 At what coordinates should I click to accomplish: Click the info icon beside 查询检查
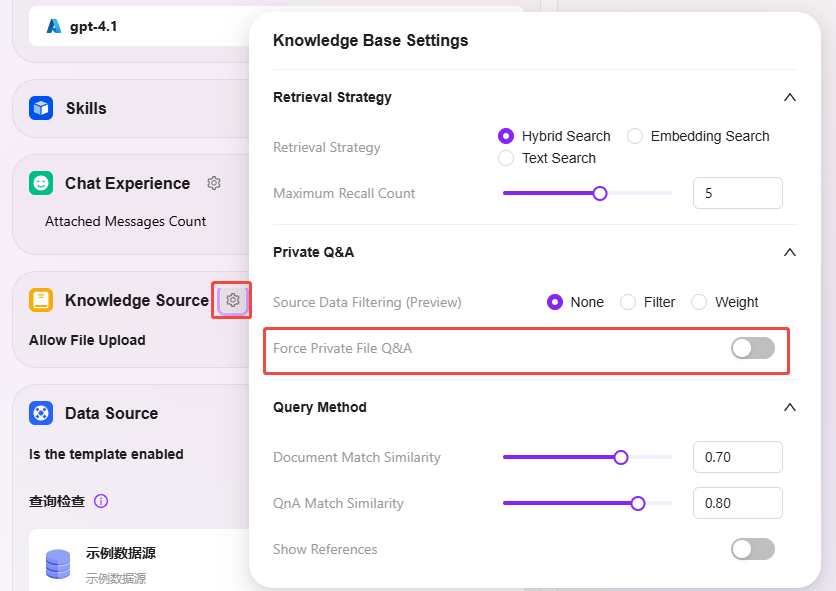click(x=101, y=501)
